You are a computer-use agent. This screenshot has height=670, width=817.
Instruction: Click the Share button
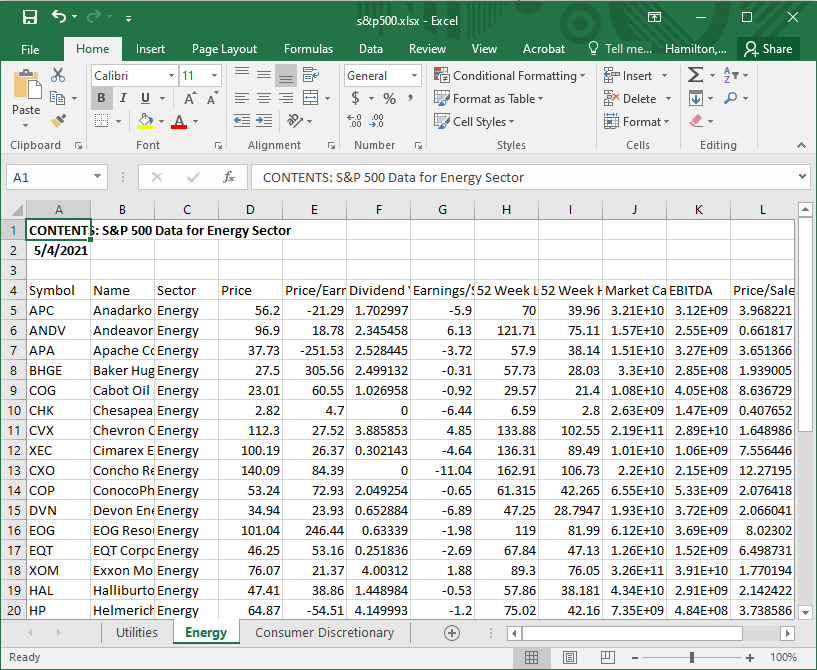pos(767,49)
